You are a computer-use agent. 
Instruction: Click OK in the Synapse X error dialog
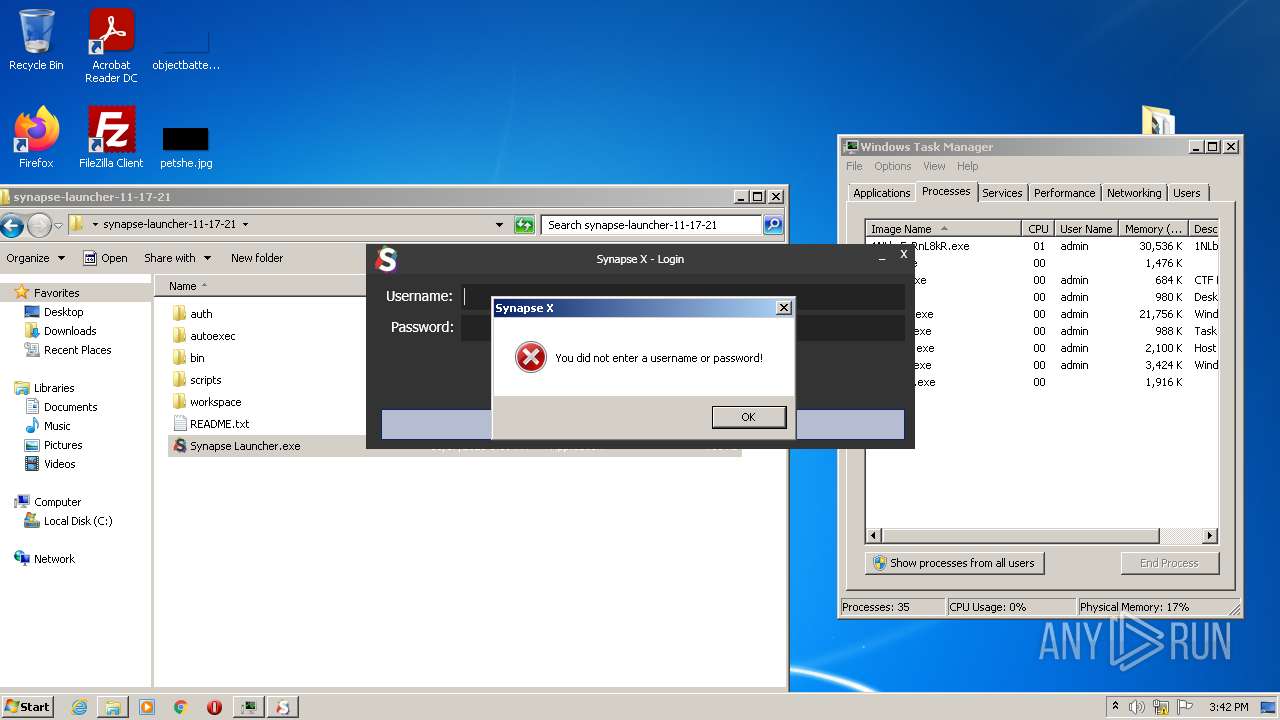click(x=749, y=417)
